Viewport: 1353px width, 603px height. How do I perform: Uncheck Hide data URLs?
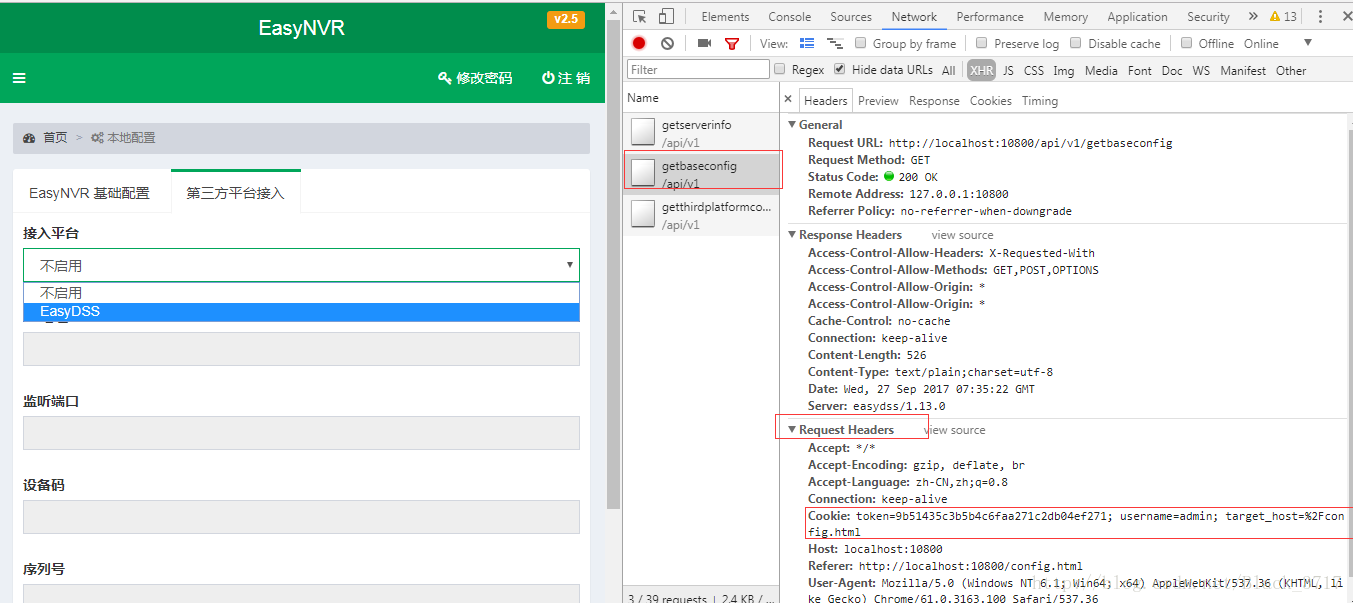tap(839, 69)
